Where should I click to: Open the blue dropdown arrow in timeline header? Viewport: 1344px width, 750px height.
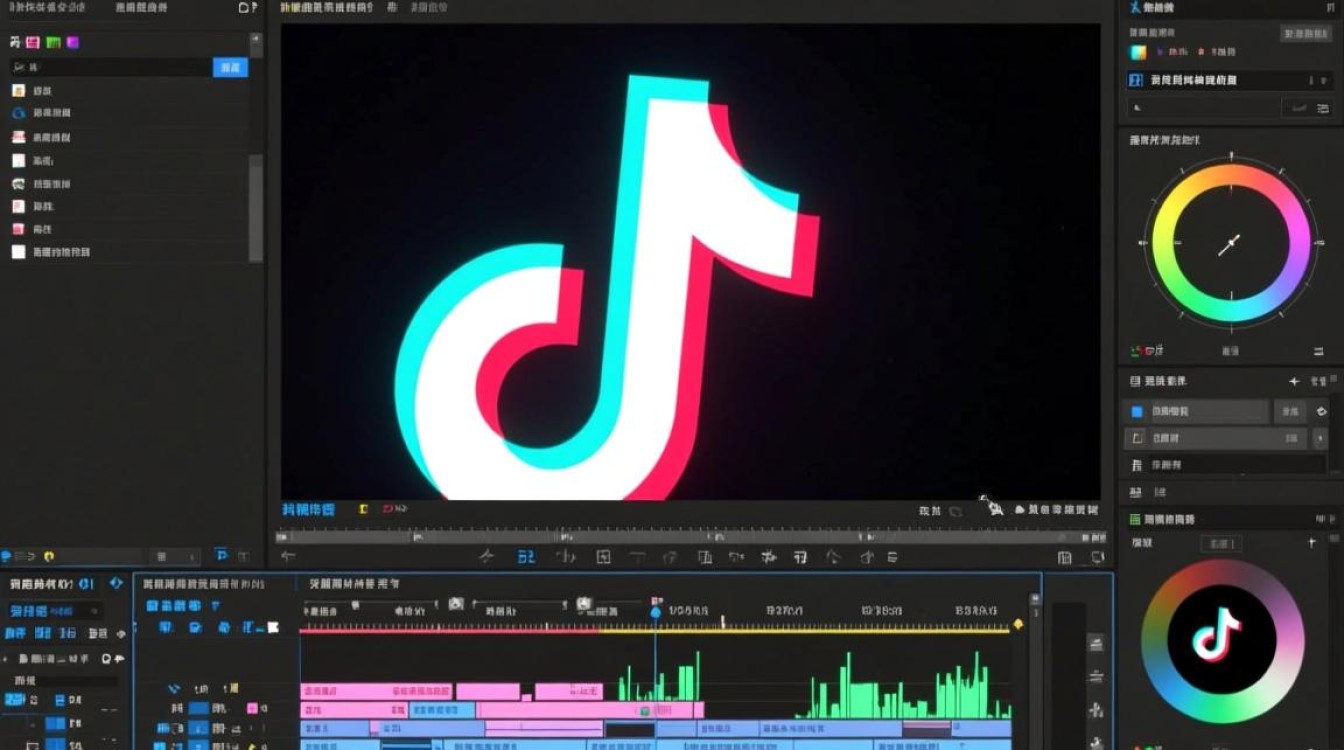point(216,606)
